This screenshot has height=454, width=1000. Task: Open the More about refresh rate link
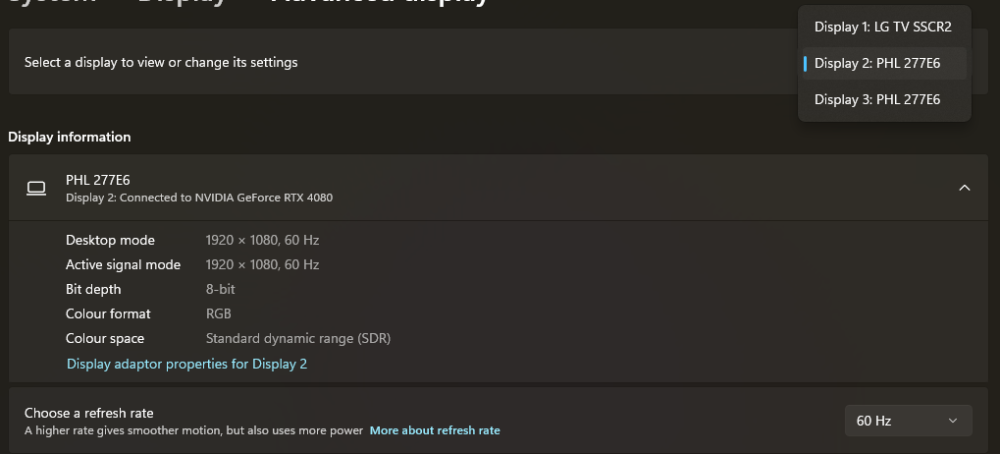pyautogui.click(x=435, y=431)
